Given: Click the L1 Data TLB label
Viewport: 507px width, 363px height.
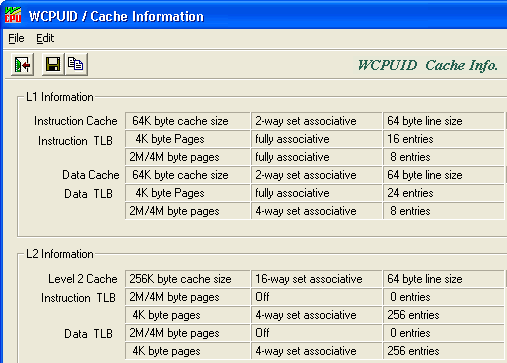Looking at the screenshot, I should coord(88,194).
